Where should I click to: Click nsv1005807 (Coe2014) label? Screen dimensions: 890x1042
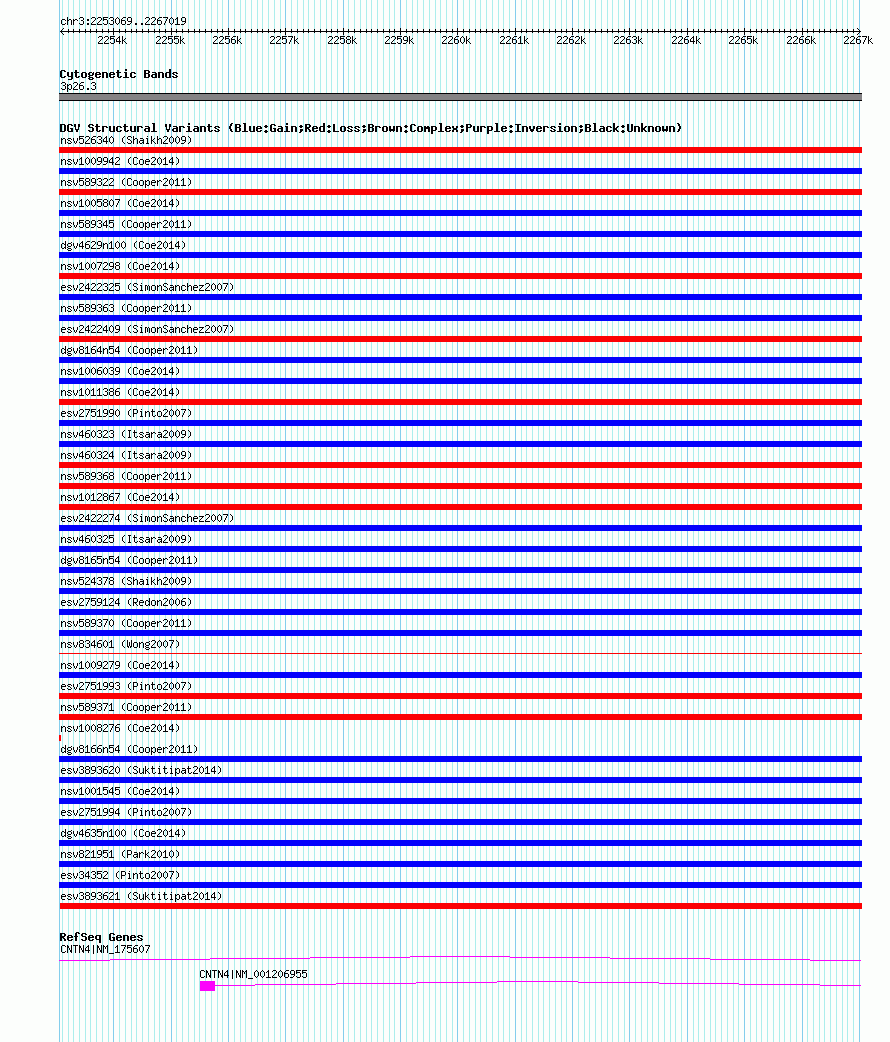click(120, 203)
